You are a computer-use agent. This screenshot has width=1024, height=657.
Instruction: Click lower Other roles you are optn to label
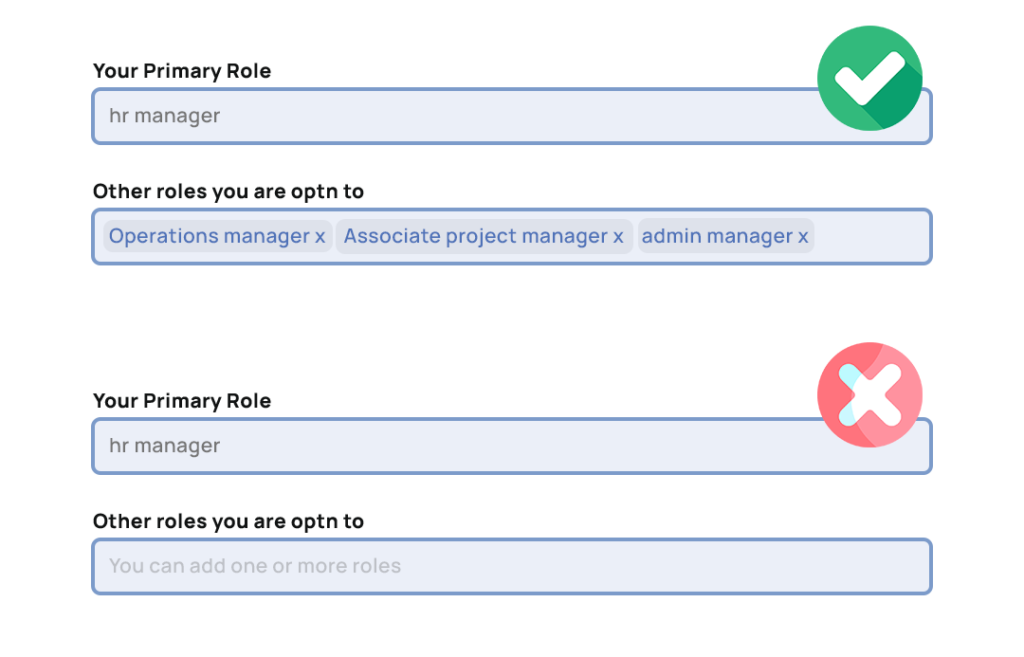point(228,521)
